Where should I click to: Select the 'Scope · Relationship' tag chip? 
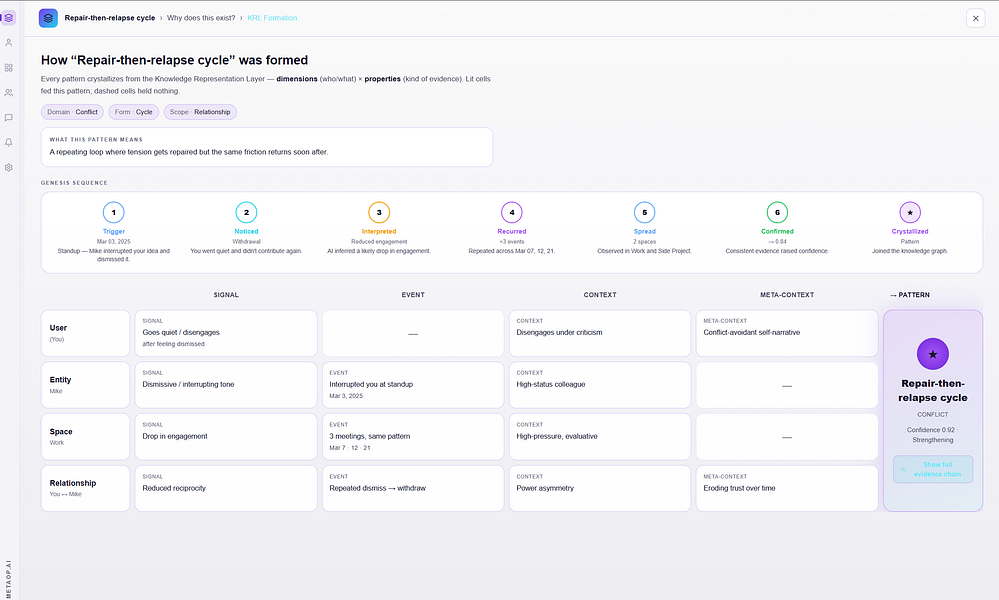coord(200,112)
